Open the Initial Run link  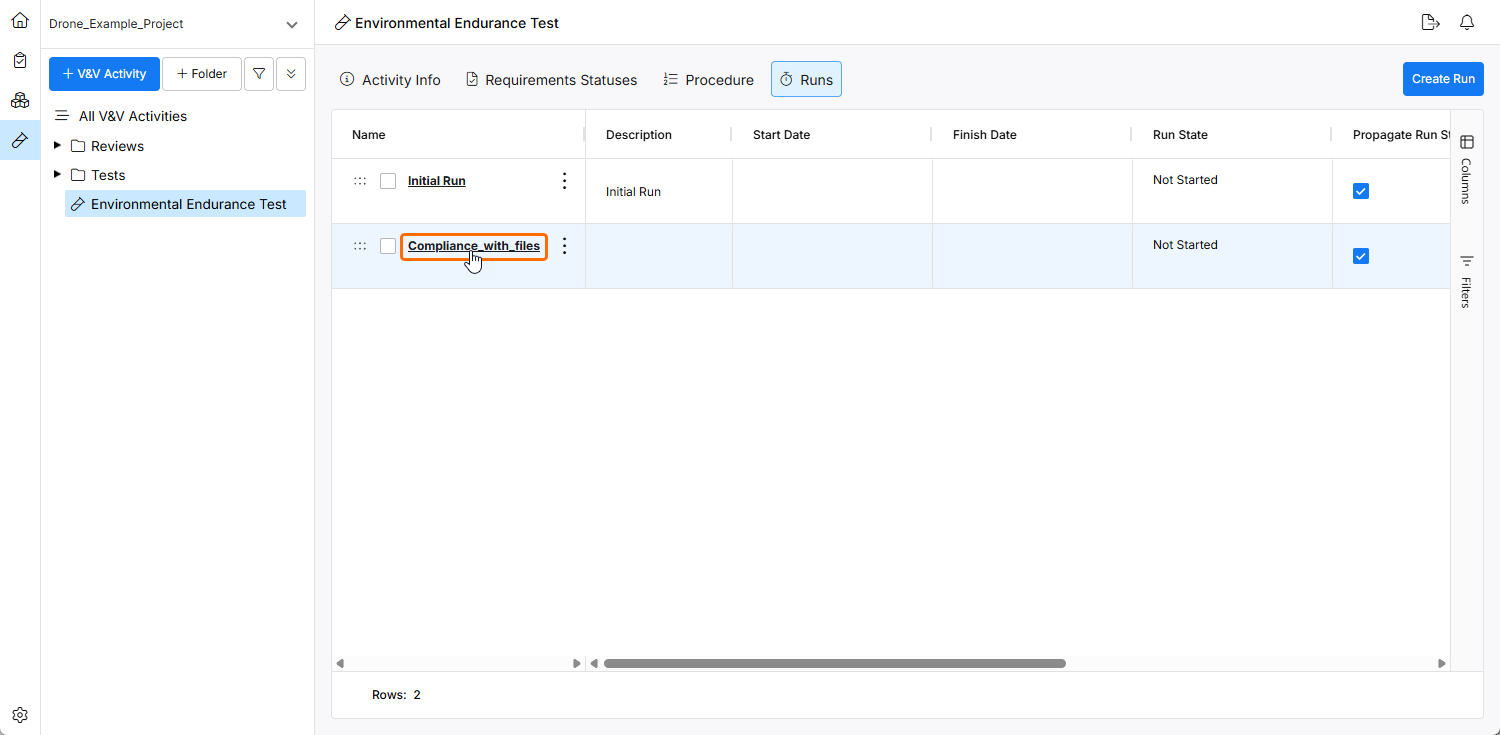tap(436, 181)
